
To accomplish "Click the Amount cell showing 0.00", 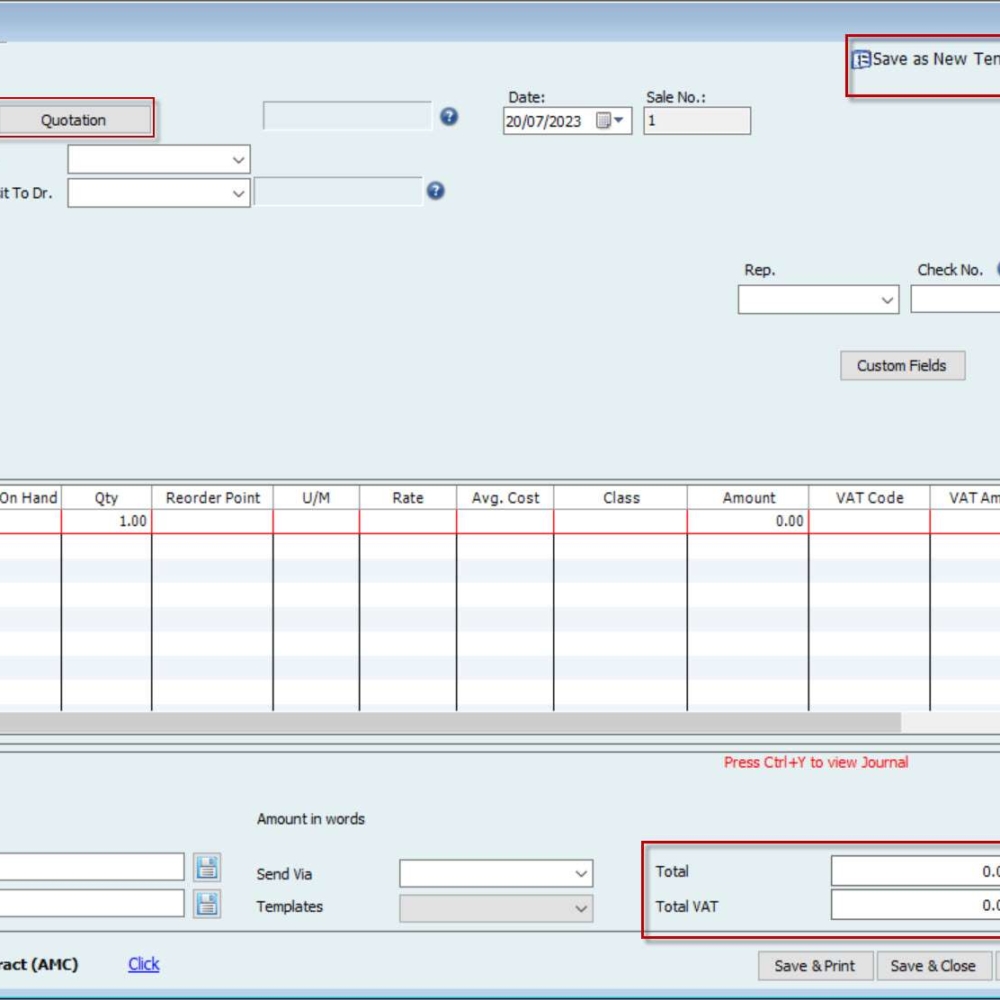I will (x=748, y=522).
